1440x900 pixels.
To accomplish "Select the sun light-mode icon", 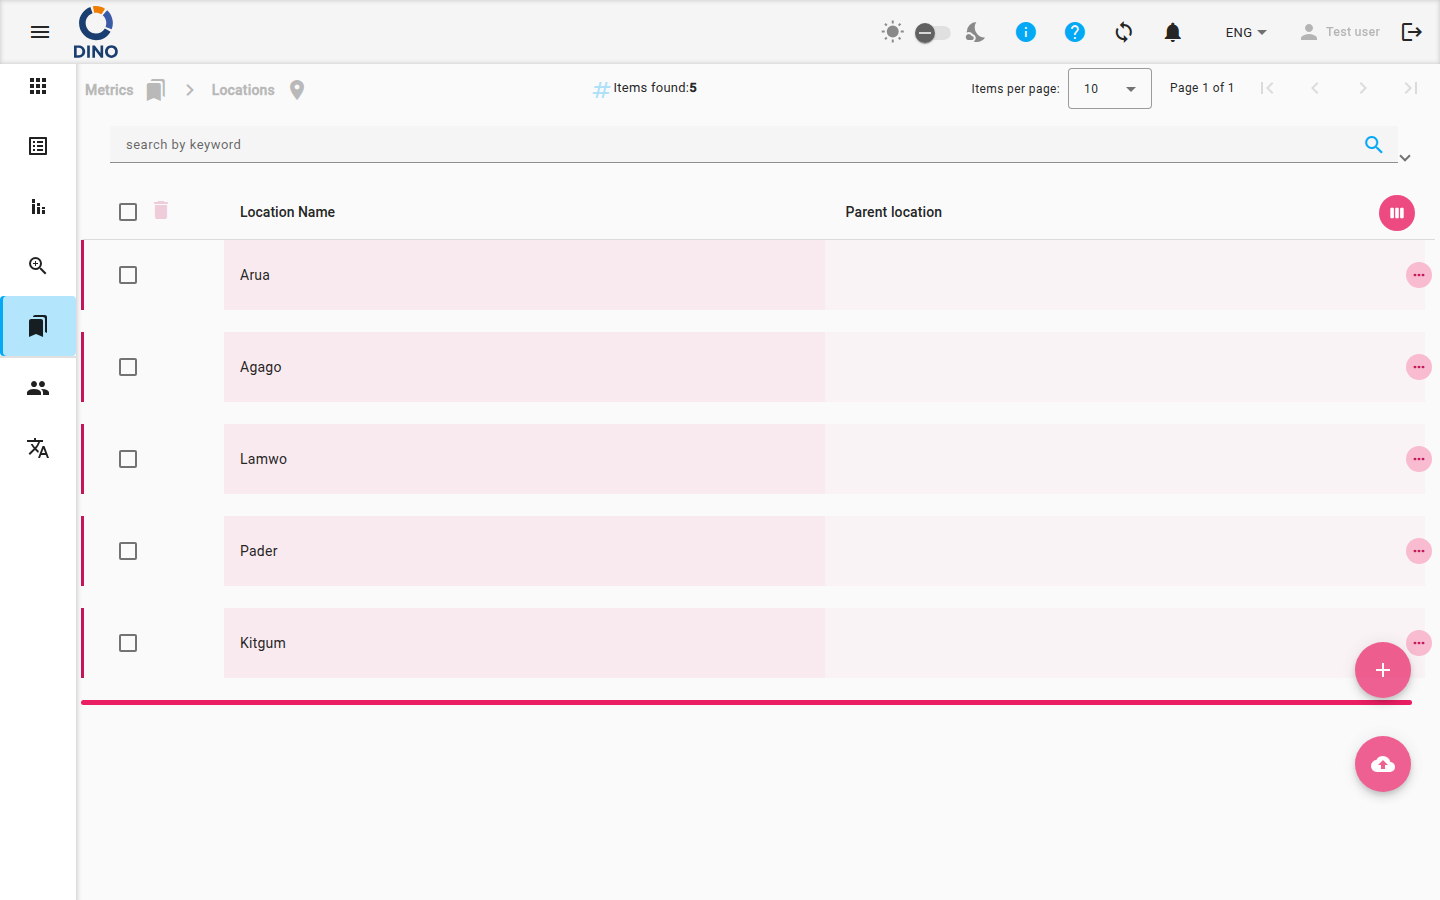I will point(892,32).
